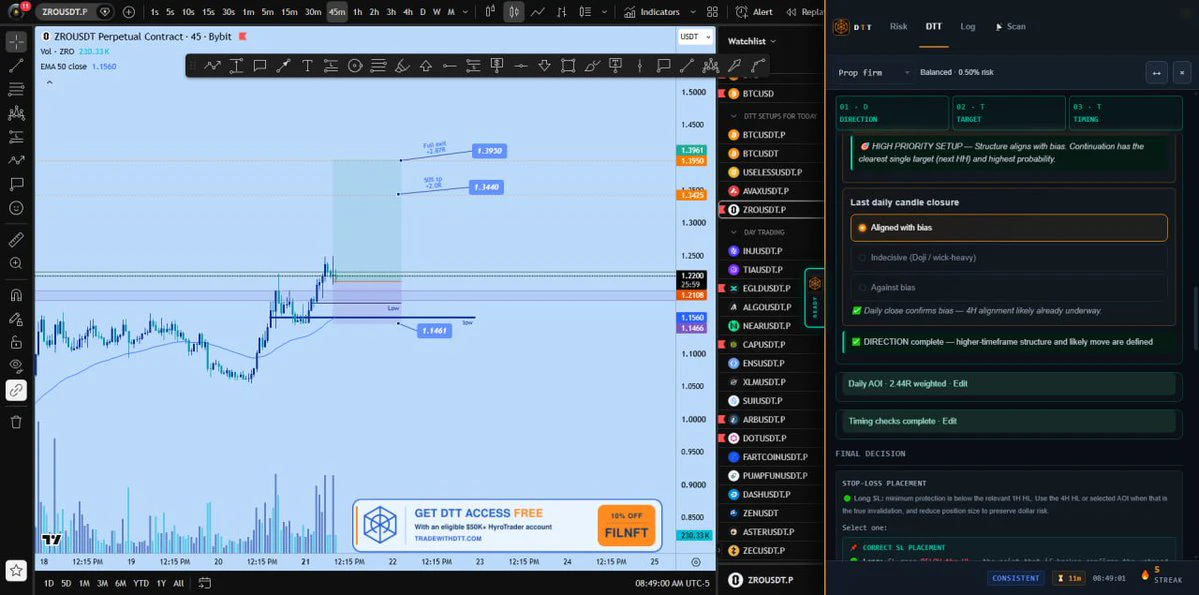The width and height of the screenshot is (1199, 595).
Task: Switch to the DTT tab
Action: tap(934, 27)
